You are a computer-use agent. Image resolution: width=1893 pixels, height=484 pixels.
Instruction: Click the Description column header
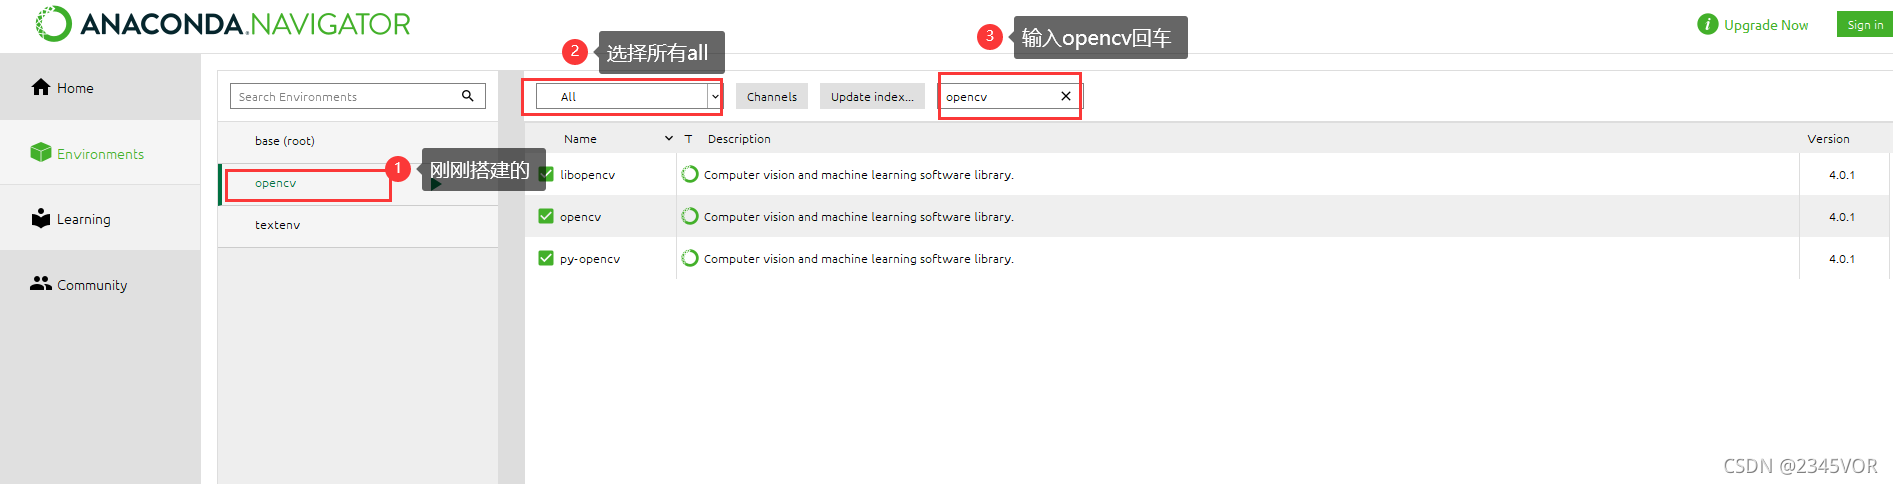coord(739,139)
